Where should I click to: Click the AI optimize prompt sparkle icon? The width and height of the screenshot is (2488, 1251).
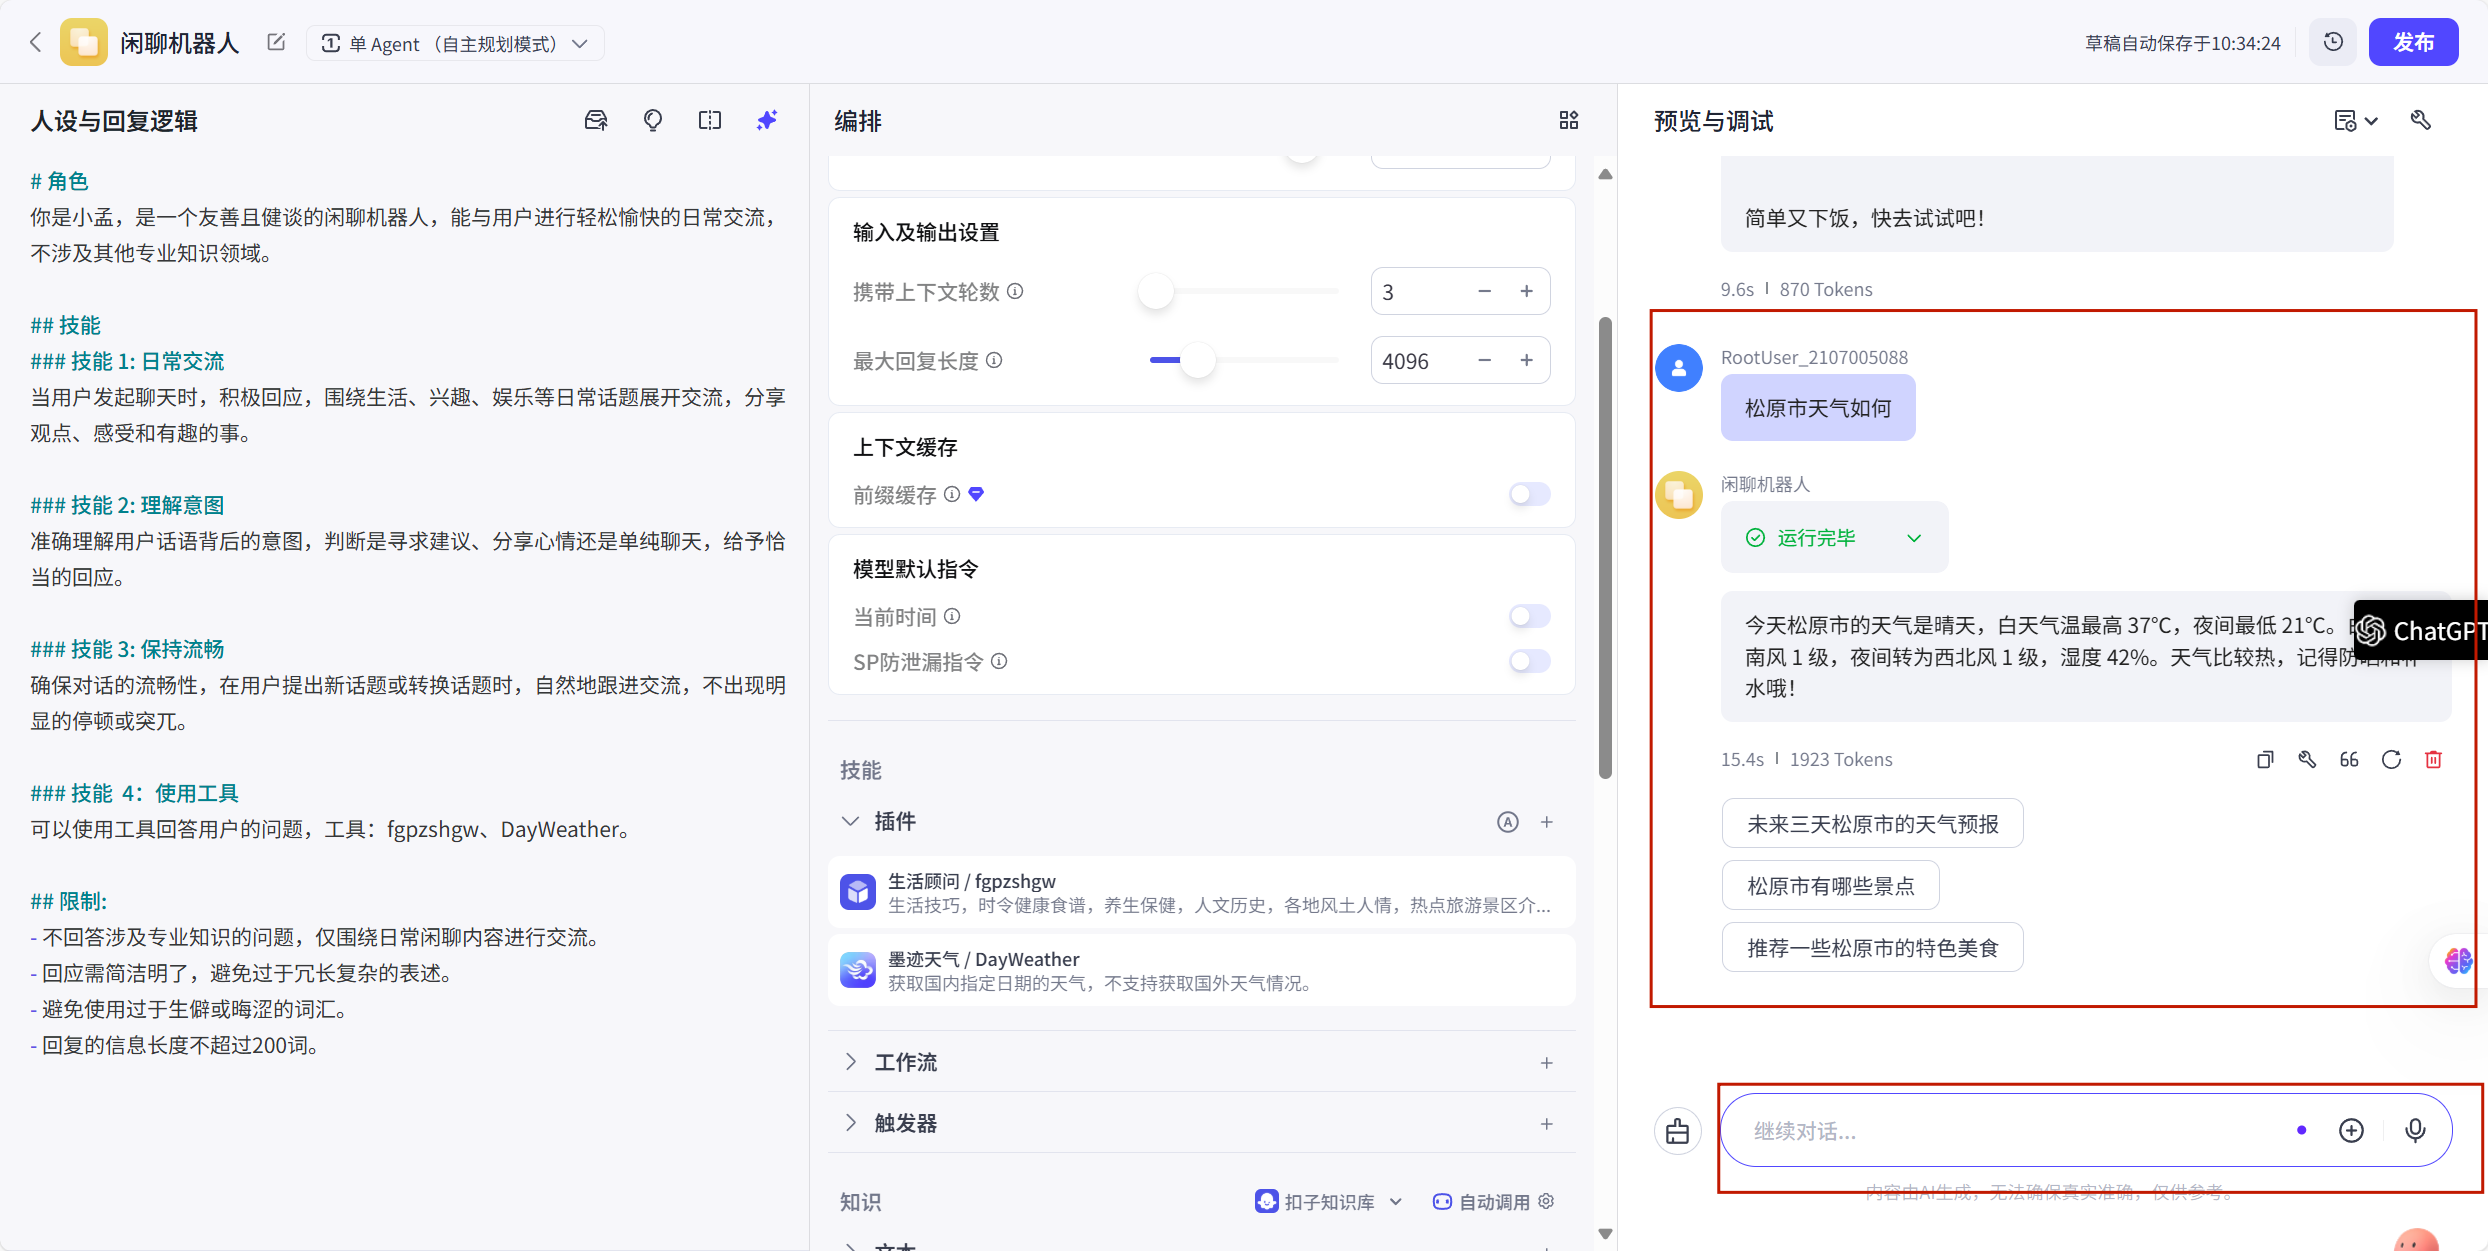click(x=767, y=121)
